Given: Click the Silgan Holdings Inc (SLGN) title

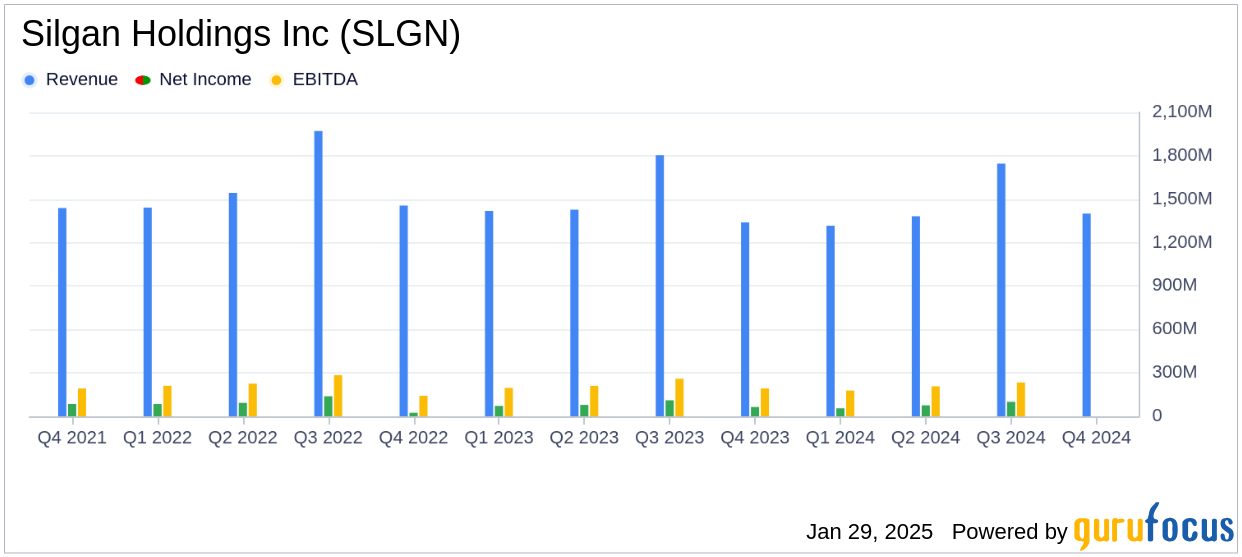Looking at the screenshot, I should pos(241,34).
